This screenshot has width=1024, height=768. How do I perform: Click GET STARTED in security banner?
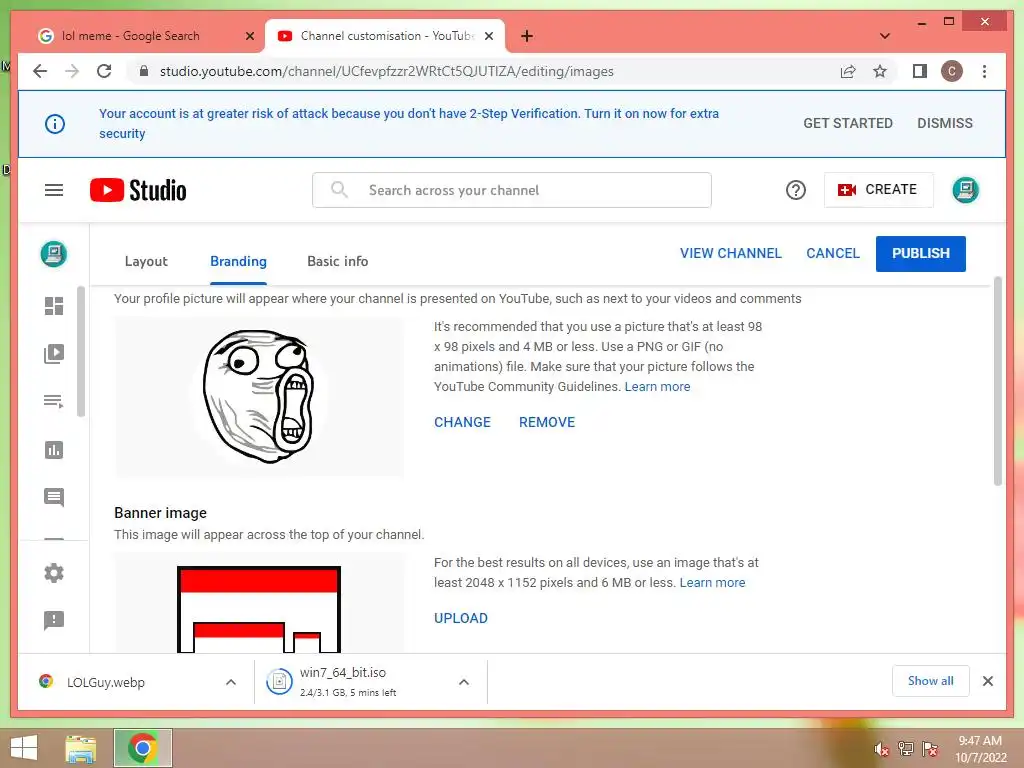[848, 123]
